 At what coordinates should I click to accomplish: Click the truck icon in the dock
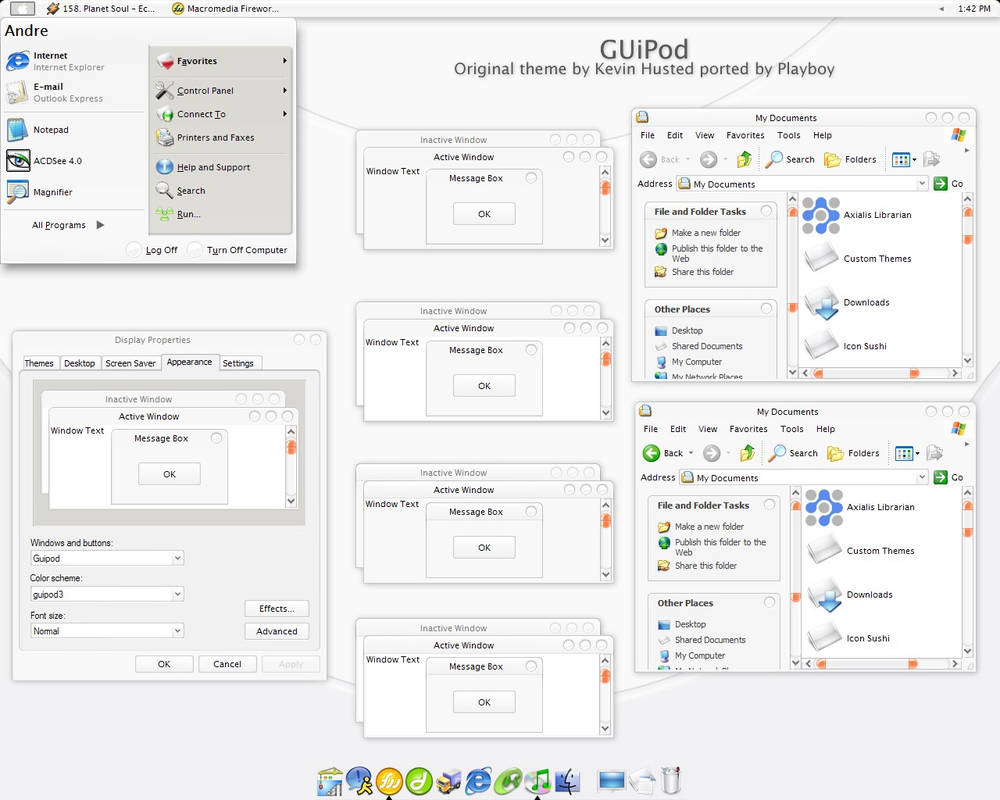click(x=448, y=782)
